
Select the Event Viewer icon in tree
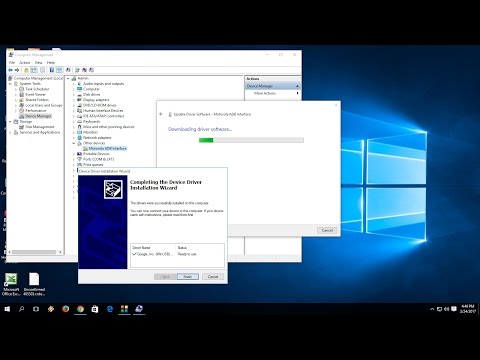point(22,94)
